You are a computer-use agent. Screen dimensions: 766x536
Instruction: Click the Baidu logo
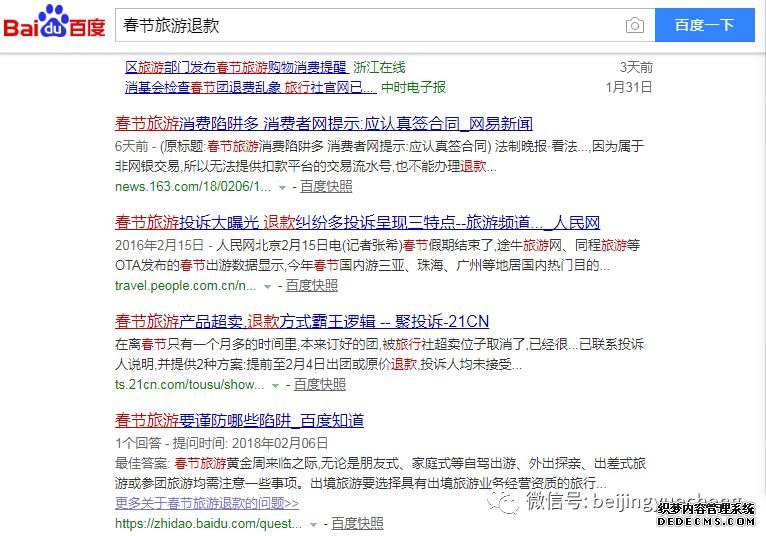(x=54, y=22)
